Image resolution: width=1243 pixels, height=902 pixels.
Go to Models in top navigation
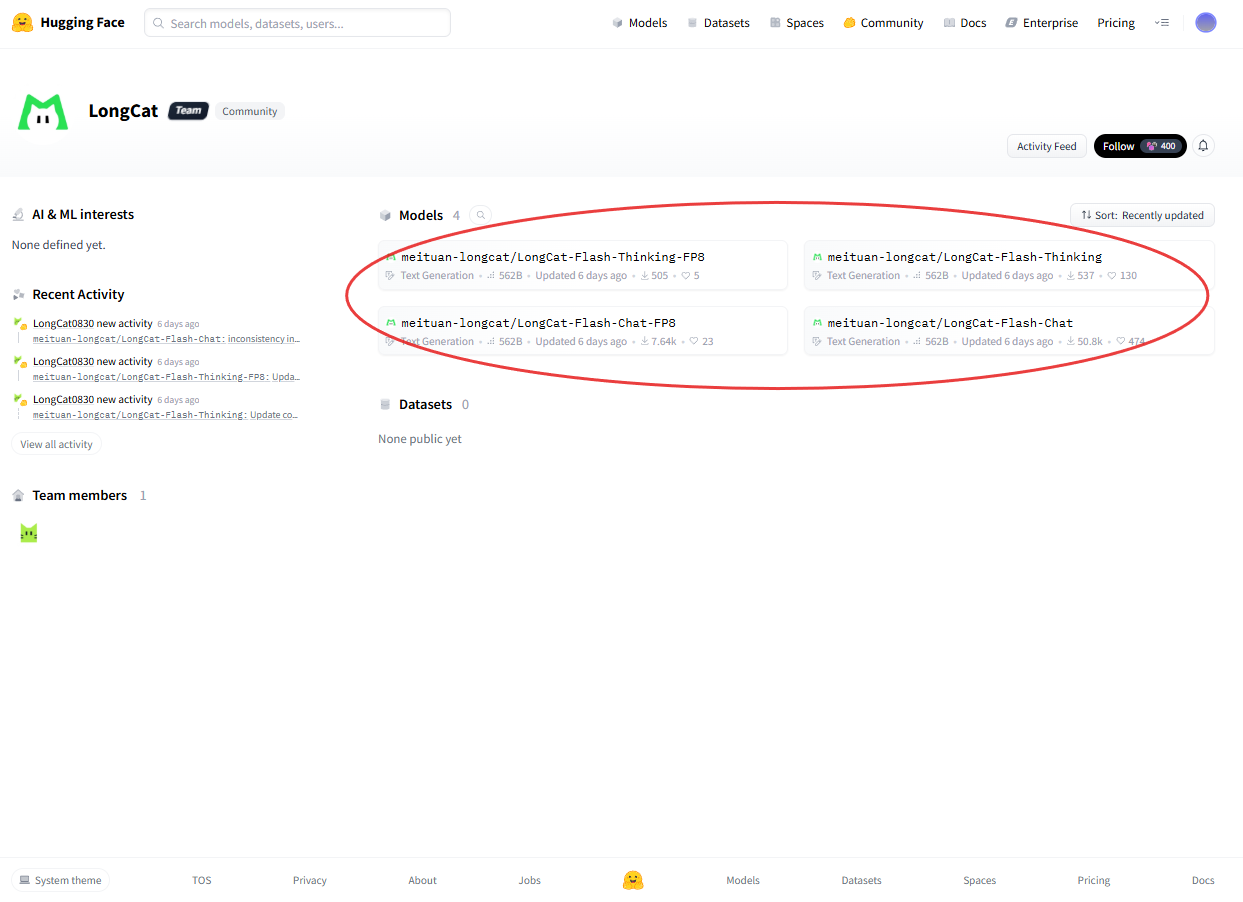pyautogui.click(x=639, y=22)
